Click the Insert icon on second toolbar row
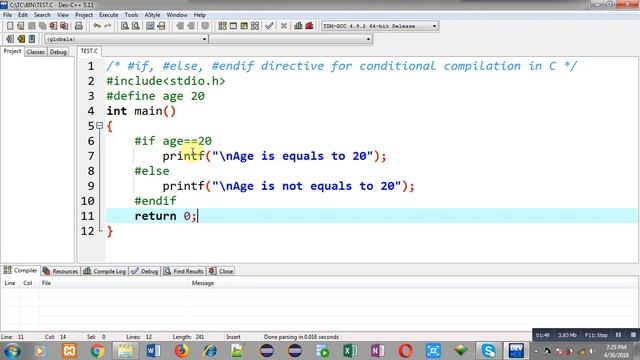 pos(10,39)
